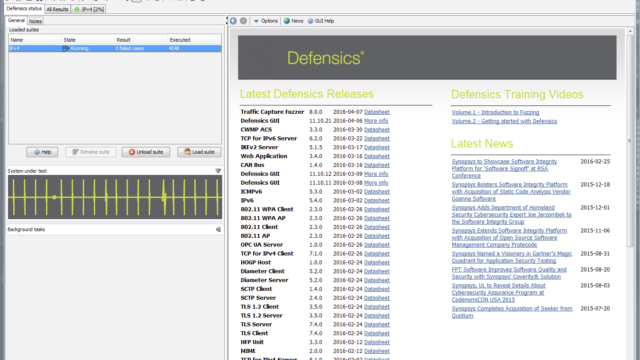Viewport: 640px width, 360px height.
Task: Open Volume.2 Getting started with Defensics video
Action: (504, 121)
